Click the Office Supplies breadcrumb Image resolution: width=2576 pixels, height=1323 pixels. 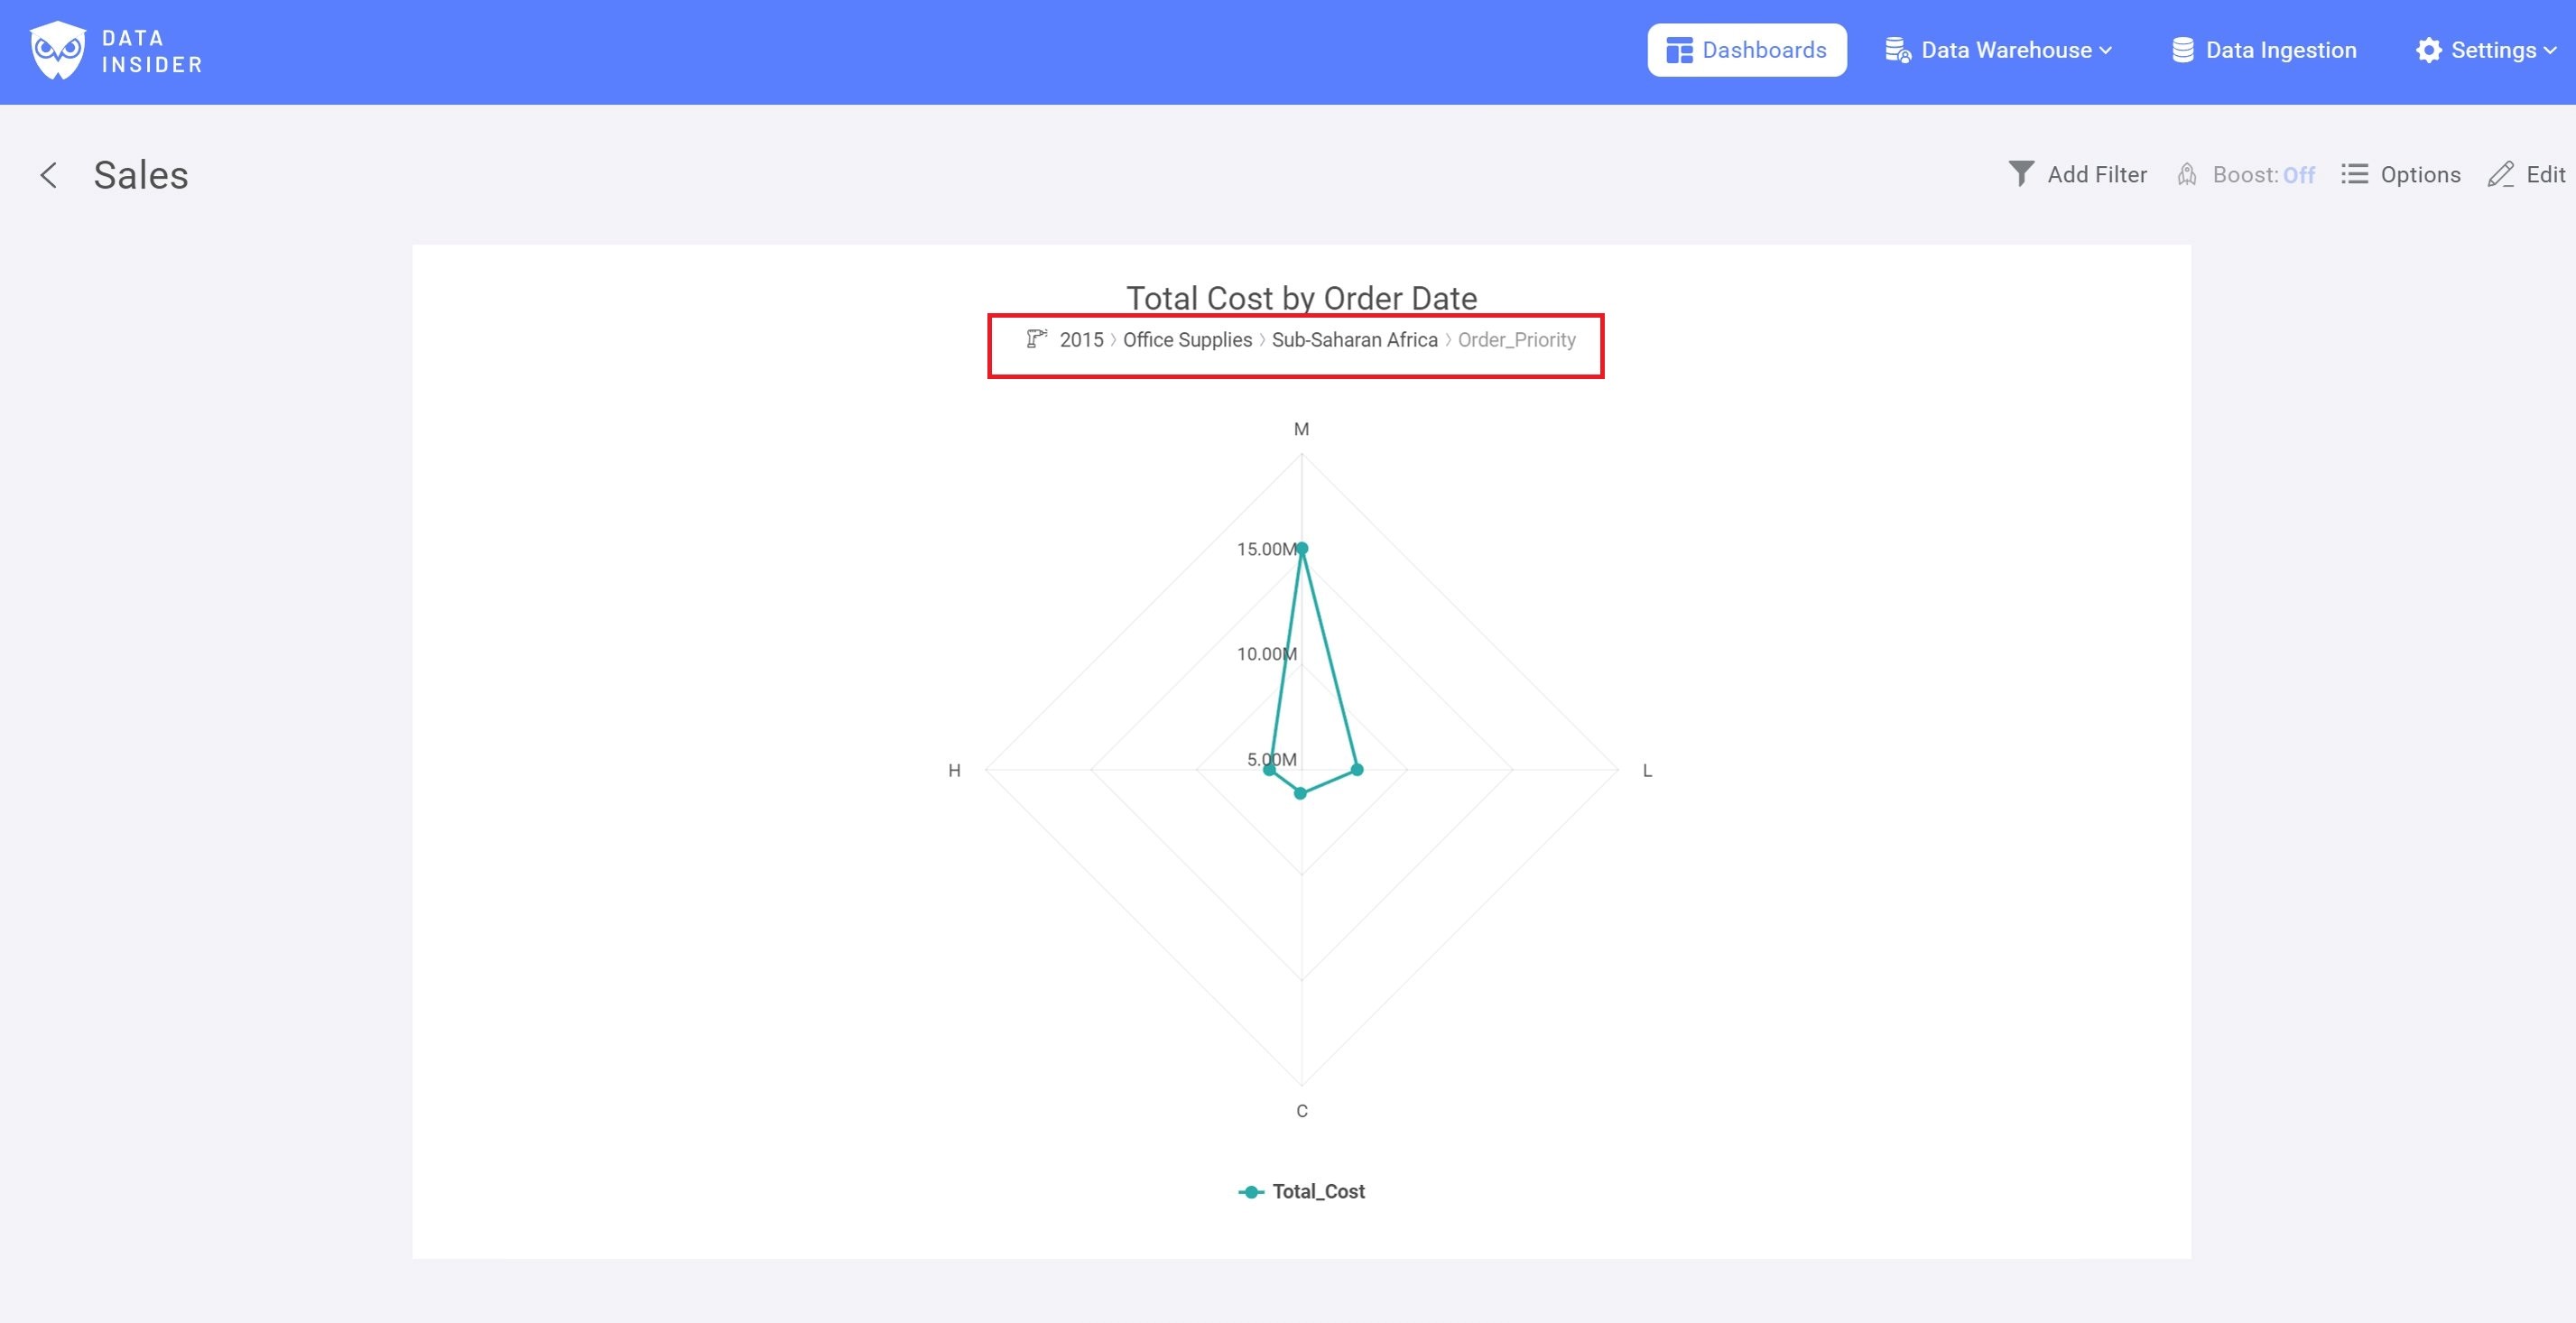1187,340
